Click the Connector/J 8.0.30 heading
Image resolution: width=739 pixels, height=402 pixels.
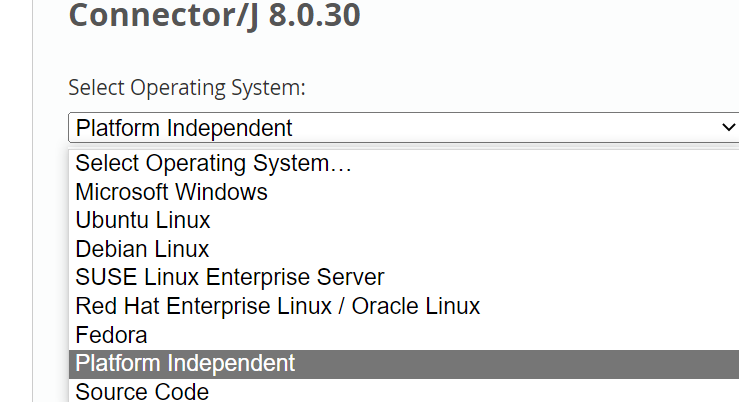click(x=214, y=16)
